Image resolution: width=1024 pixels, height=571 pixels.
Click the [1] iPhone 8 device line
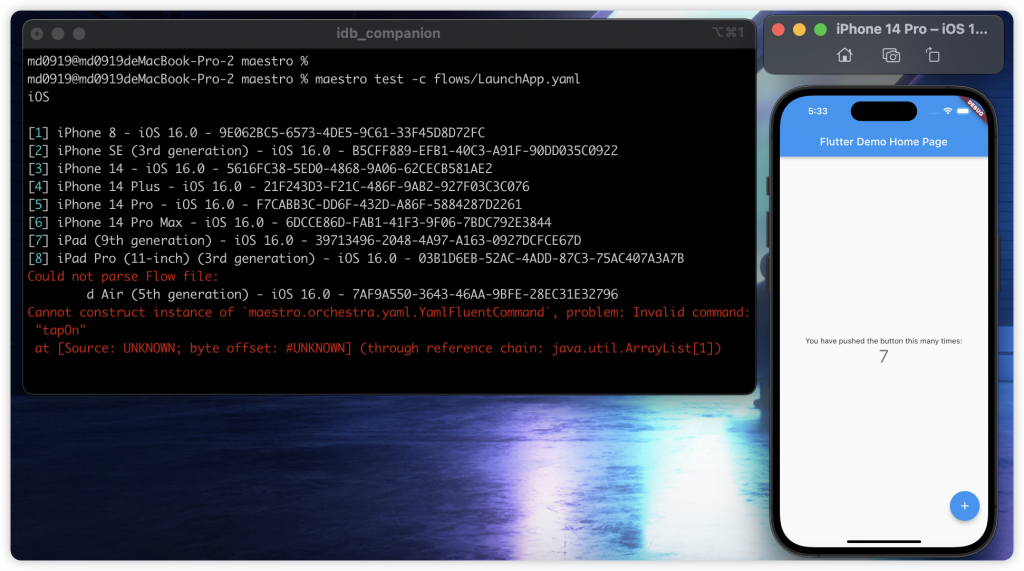coord(256,133)
